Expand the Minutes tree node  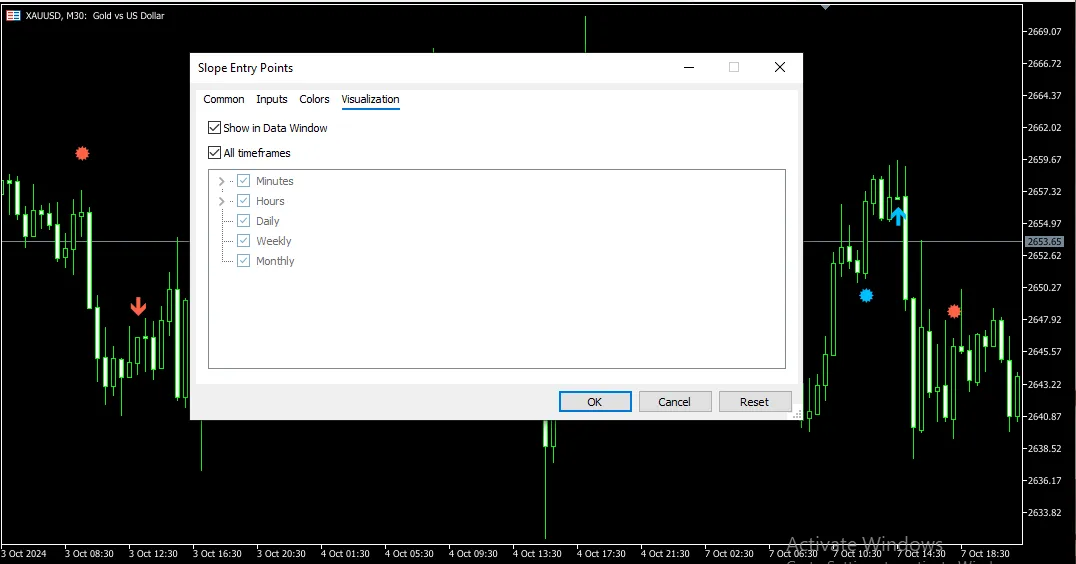(x=221, y=181)
